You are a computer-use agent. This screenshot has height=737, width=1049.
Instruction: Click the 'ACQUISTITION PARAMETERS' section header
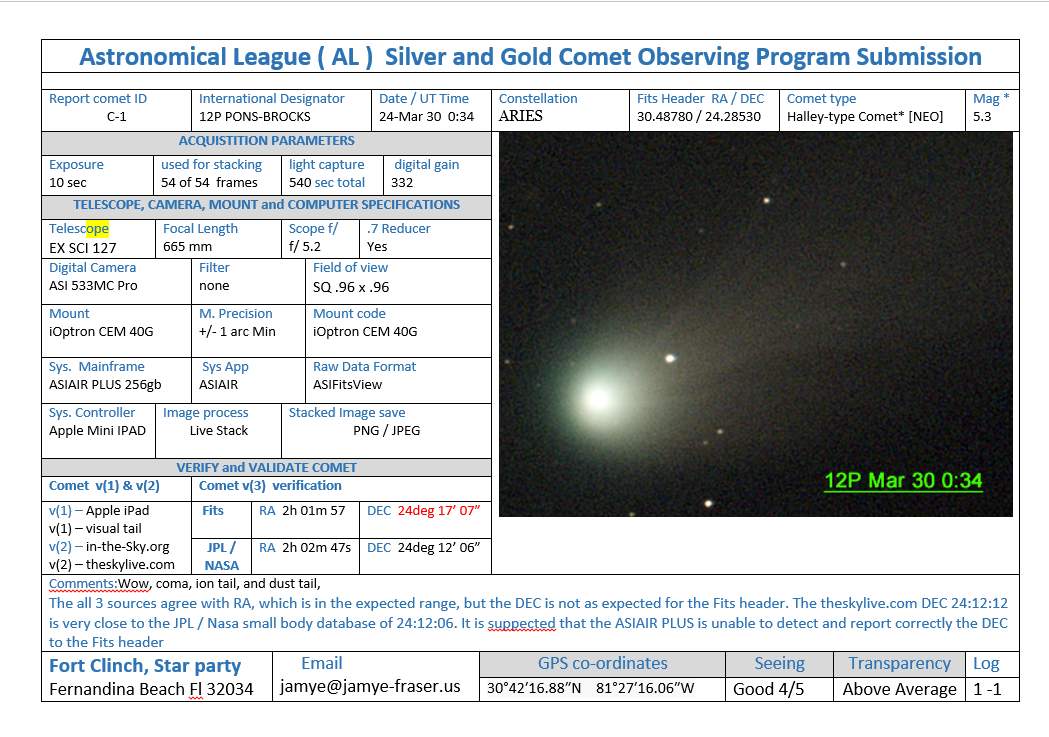point(266,141)
